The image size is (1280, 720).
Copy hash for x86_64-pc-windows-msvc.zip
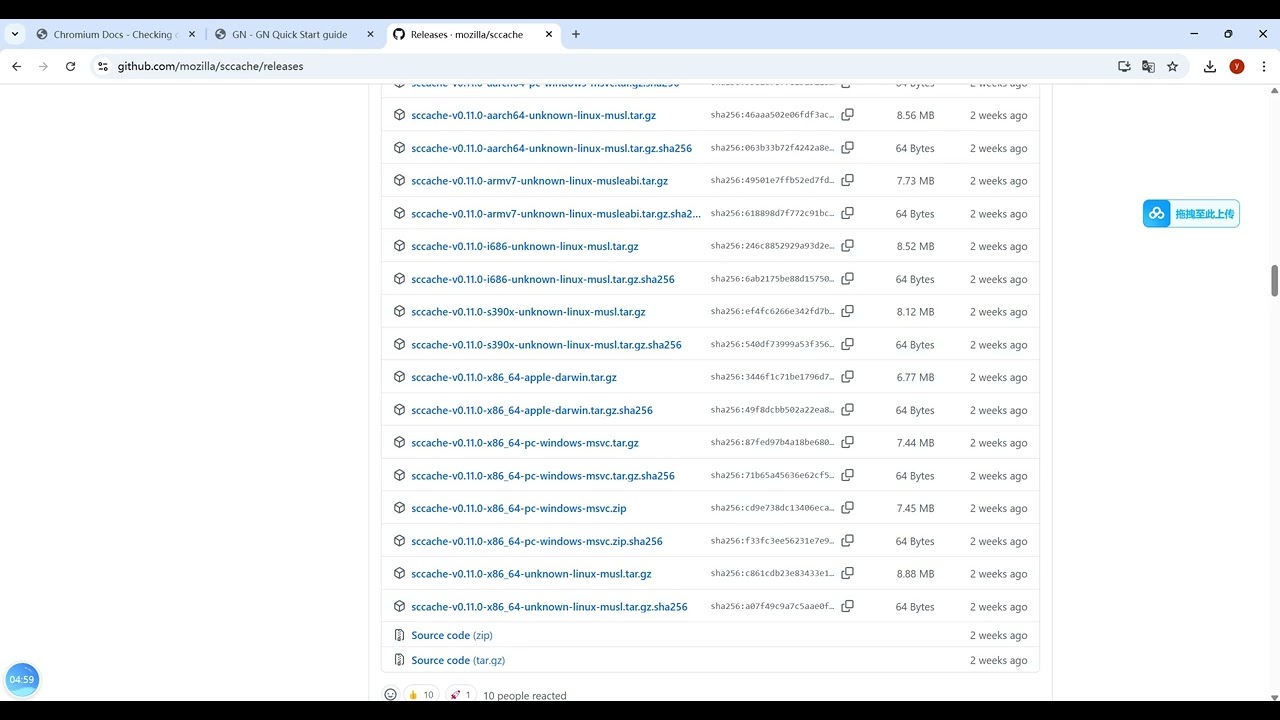(x=847, y=508)
